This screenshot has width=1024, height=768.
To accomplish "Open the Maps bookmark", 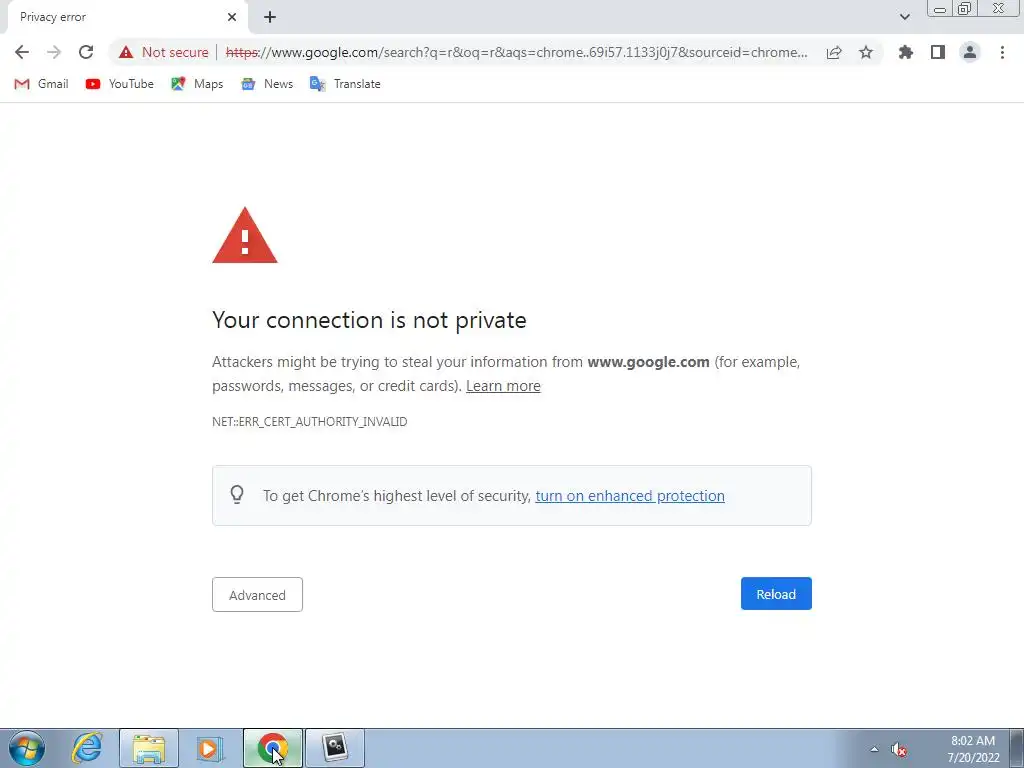I will [x=197, y=84].
